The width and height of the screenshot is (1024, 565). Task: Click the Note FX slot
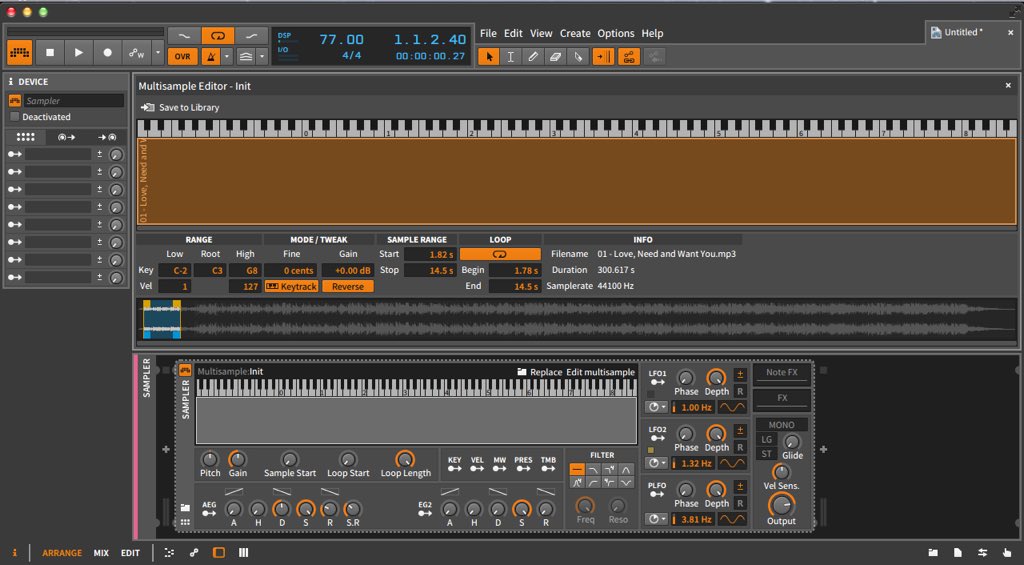[x=782, y=372]
